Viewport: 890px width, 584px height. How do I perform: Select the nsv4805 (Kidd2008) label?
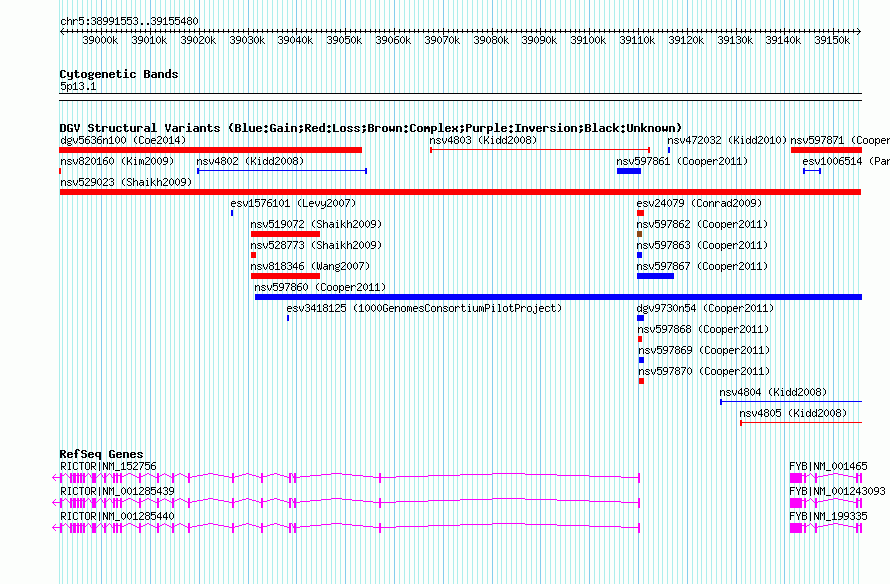793,413
